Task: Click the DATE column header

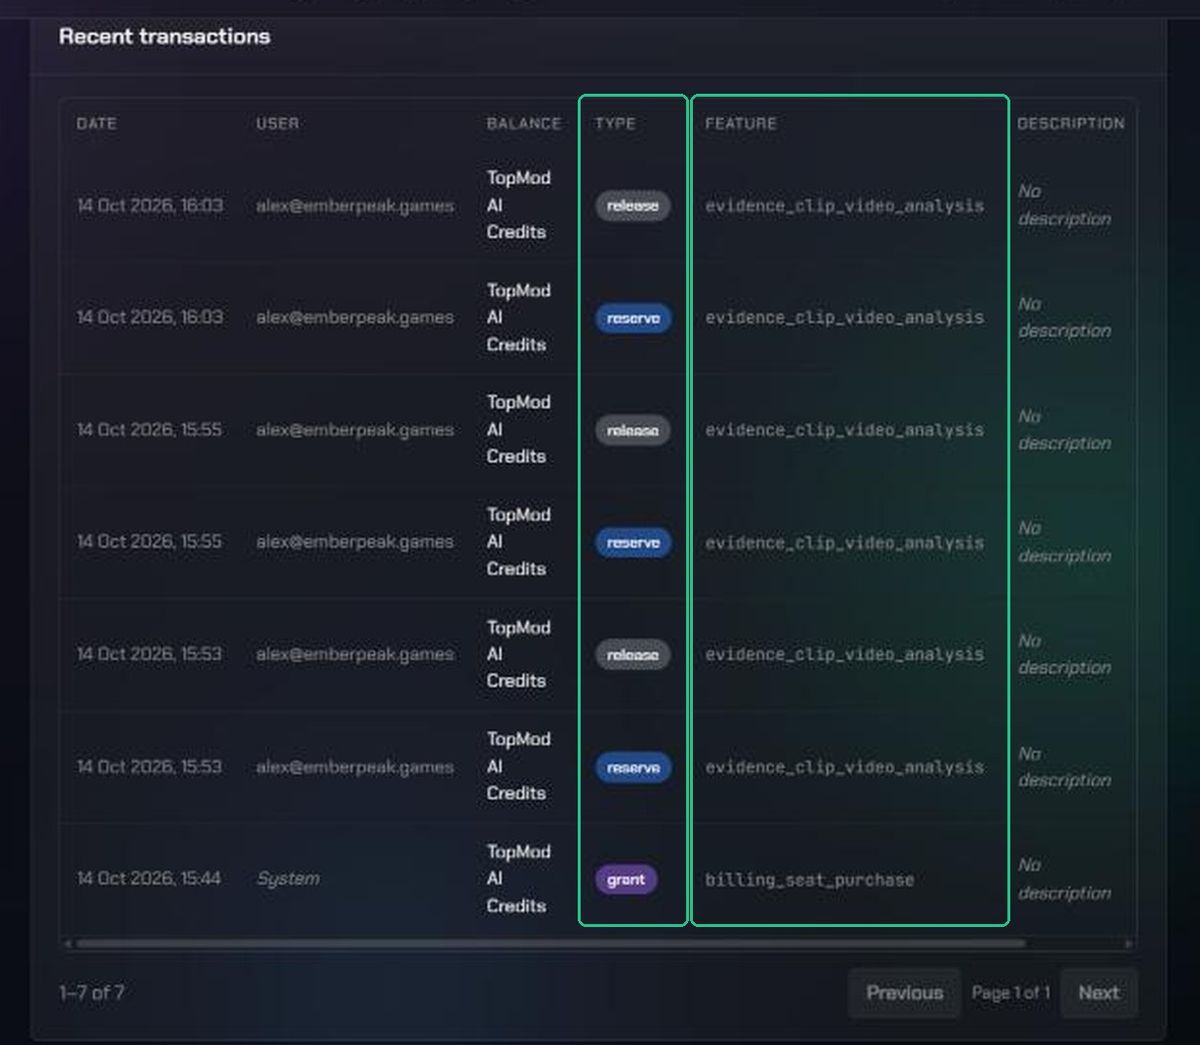Action: (96, 123)
